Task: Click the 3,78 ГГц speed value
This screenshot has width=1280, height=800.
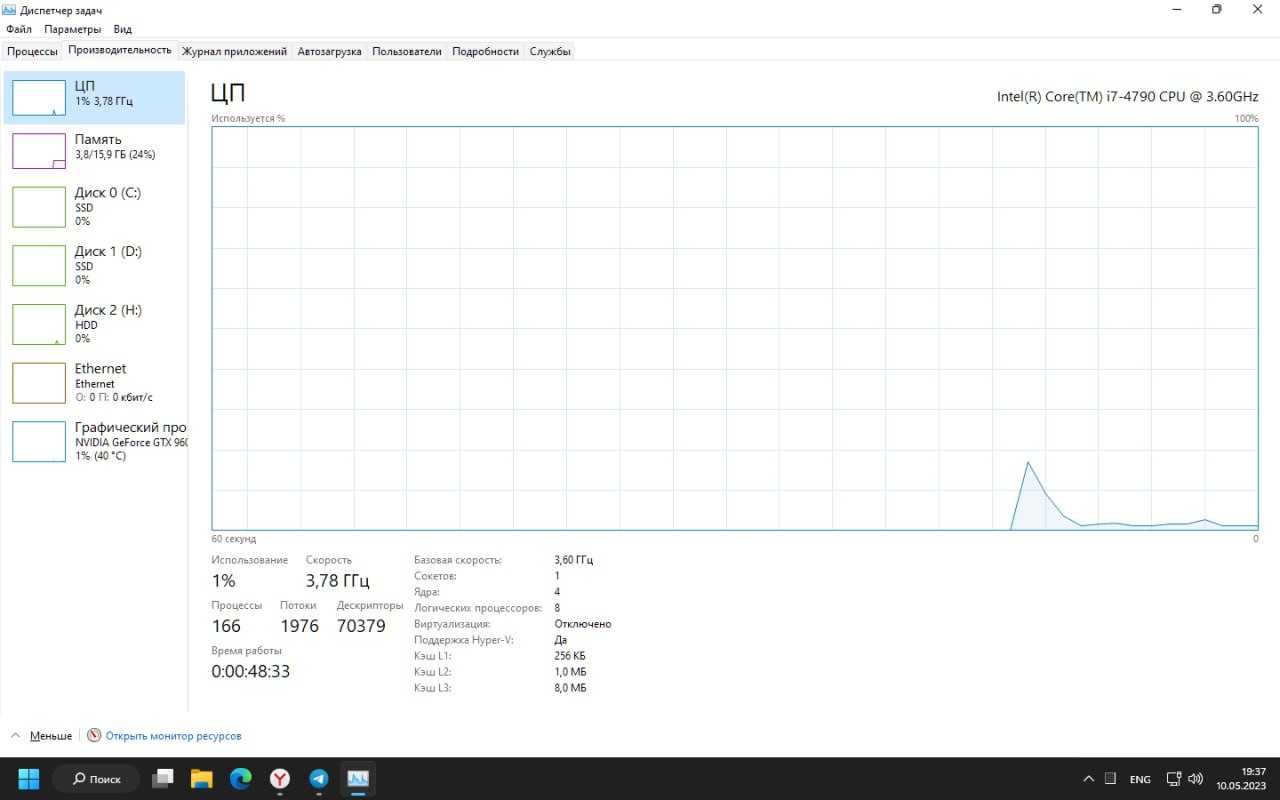Action: (x=337, y=581)
